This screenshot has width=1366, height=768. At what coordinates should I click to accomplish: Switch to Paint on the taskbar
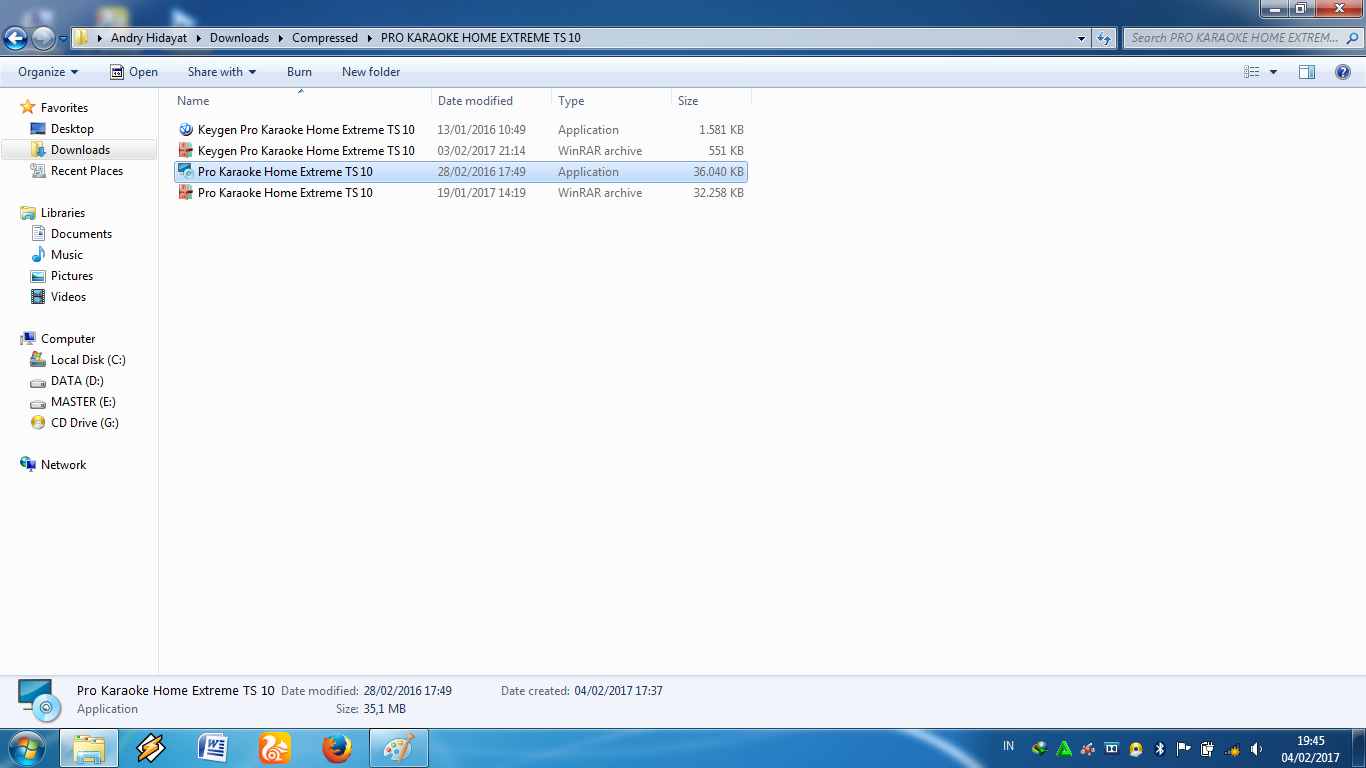click(x=399, y=748)
